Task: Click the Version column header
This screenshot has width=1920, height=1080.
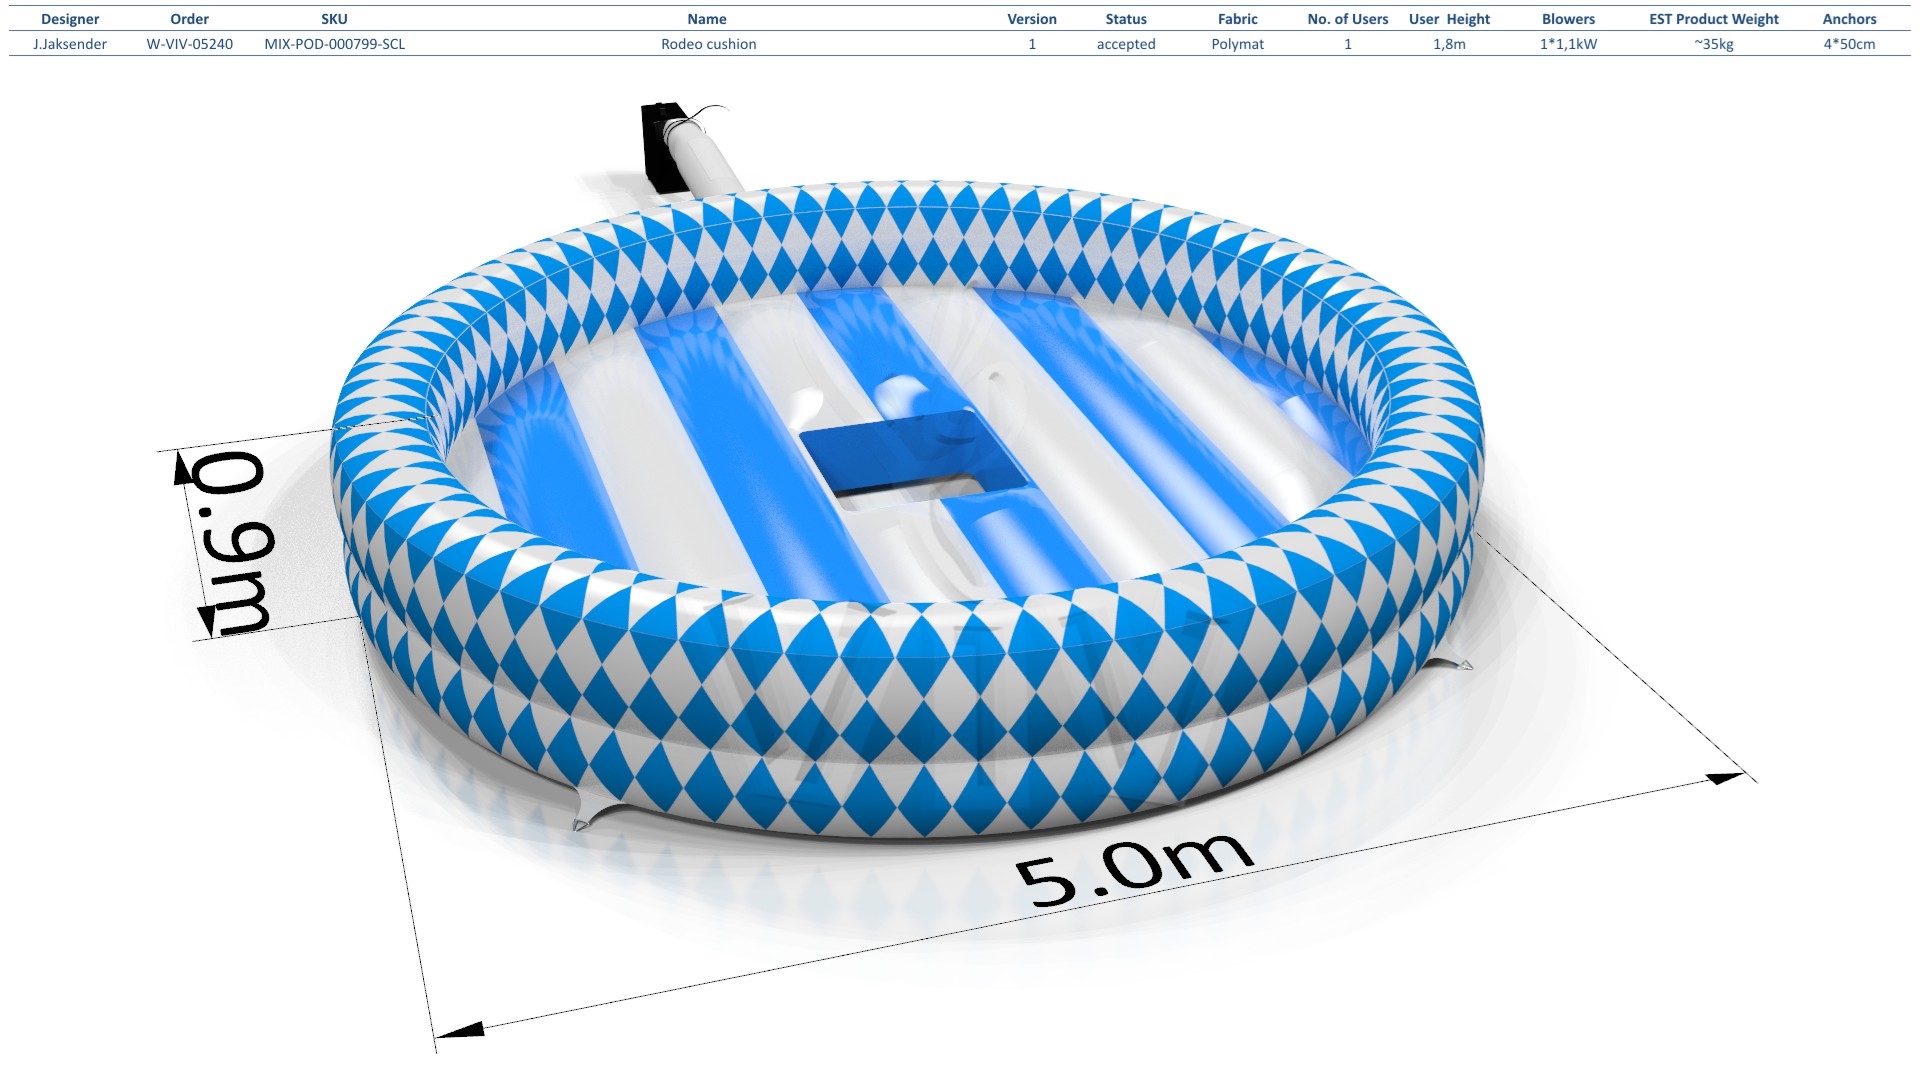Action: click(1032, 19)
